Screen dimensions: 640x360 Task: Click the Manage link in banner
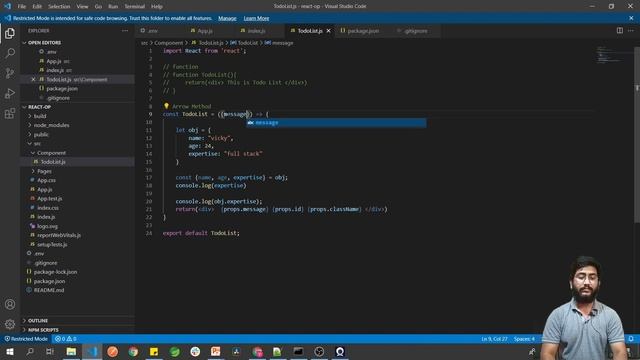[227, 18]
